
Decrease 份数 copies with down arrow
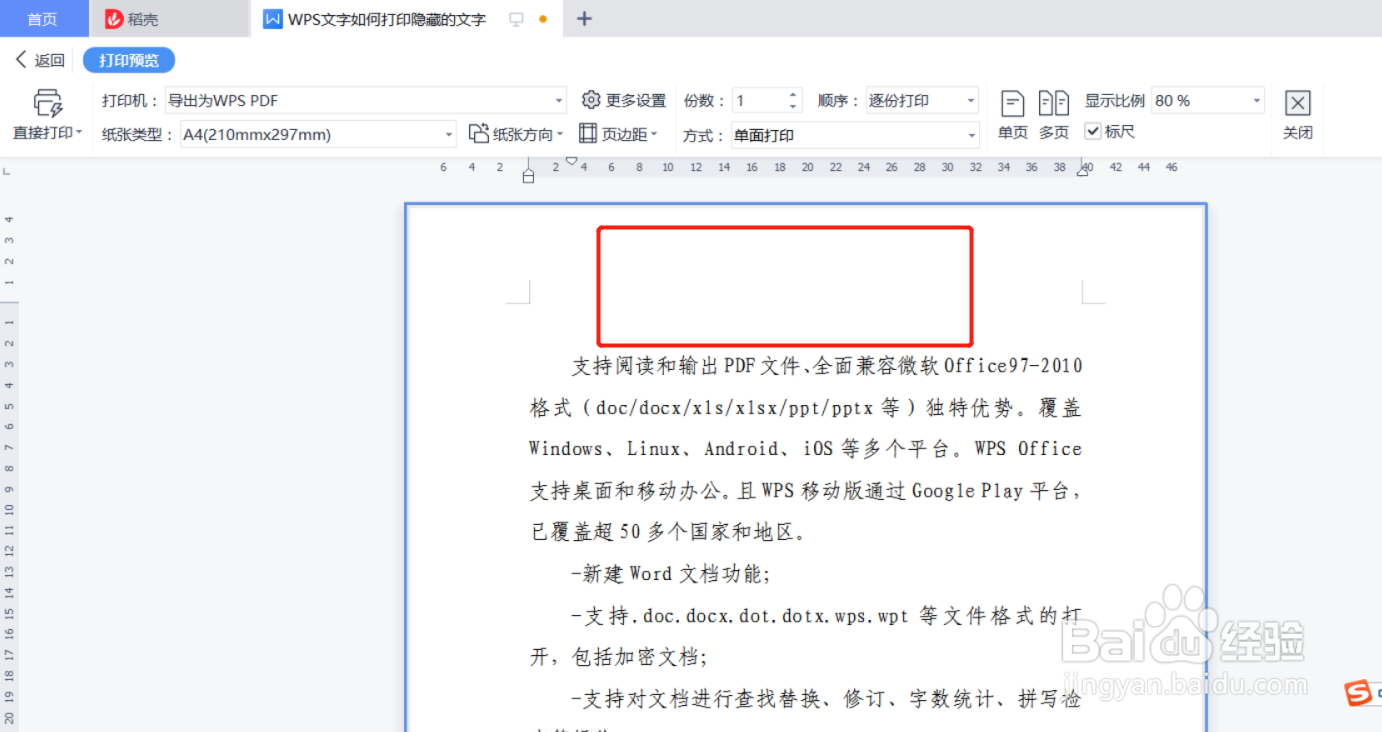tap(794, 106)
